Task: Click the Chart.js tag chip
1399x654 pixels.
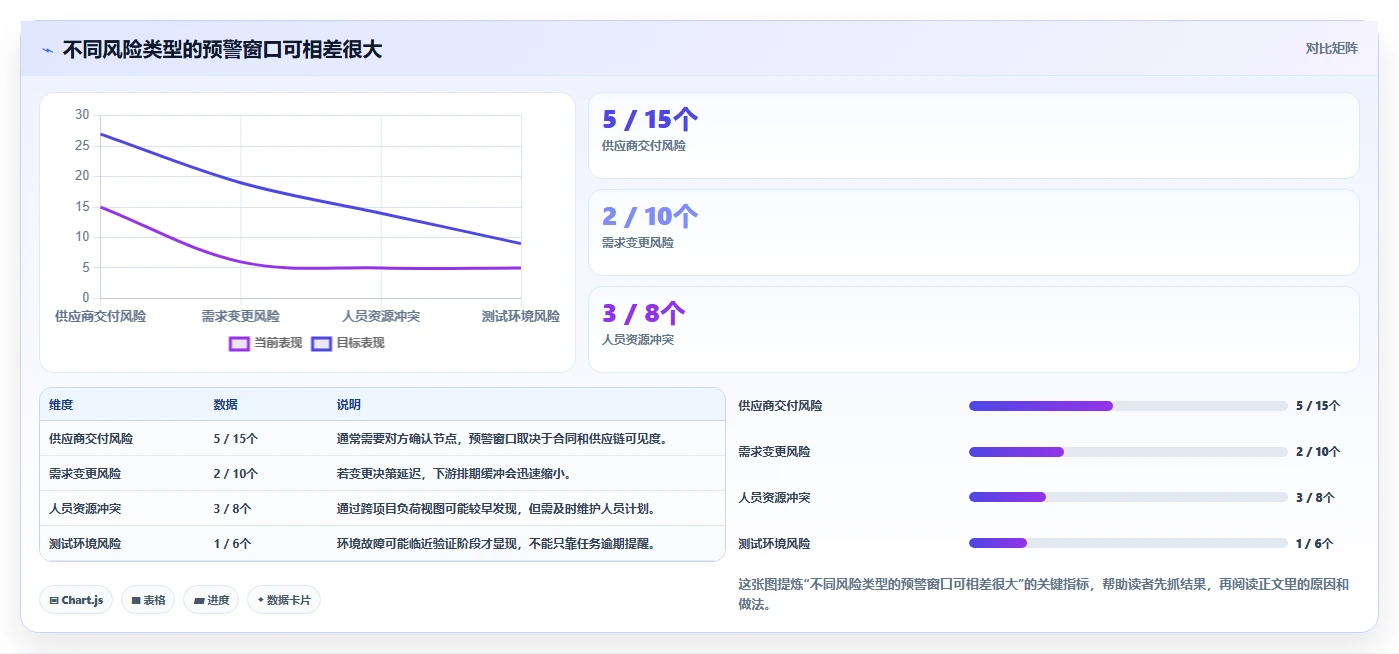Action: (76, 600)
